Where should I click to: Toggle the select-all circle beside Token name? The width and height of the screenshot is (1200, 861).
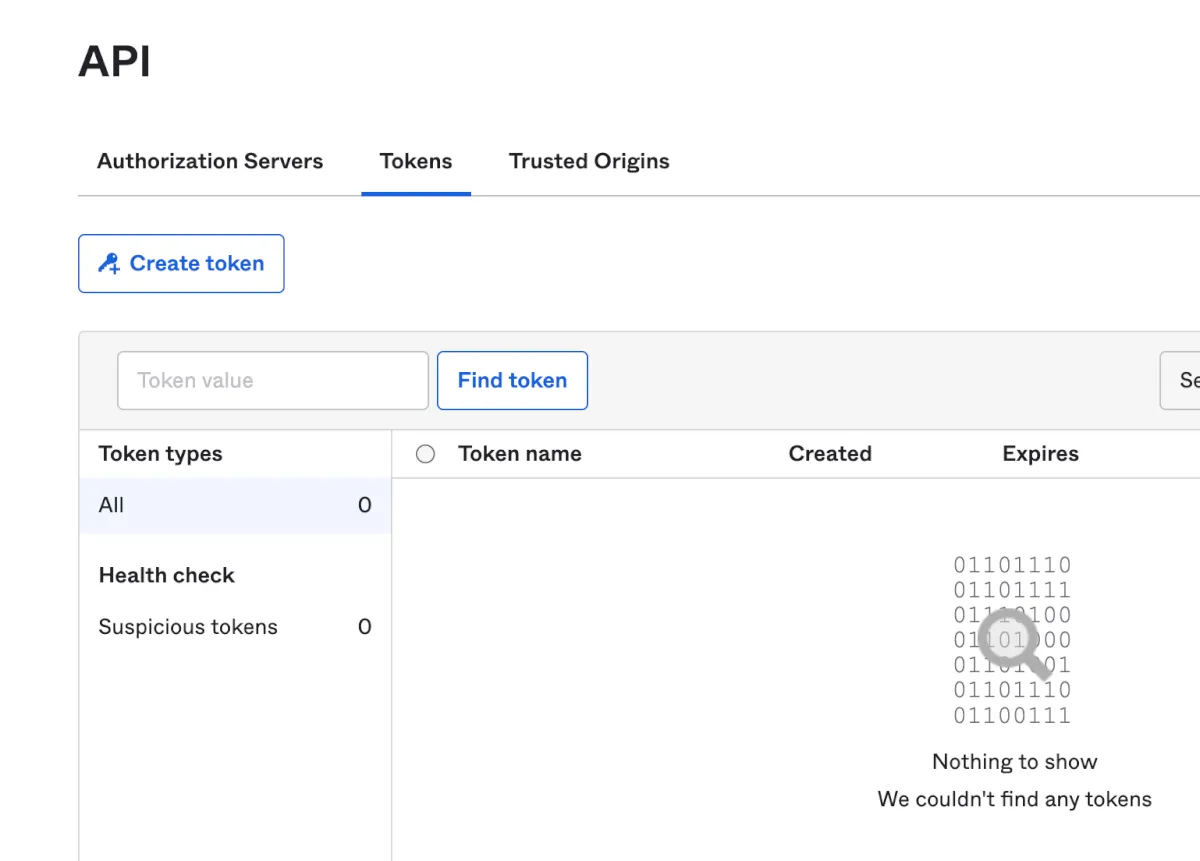click(425, 454)
